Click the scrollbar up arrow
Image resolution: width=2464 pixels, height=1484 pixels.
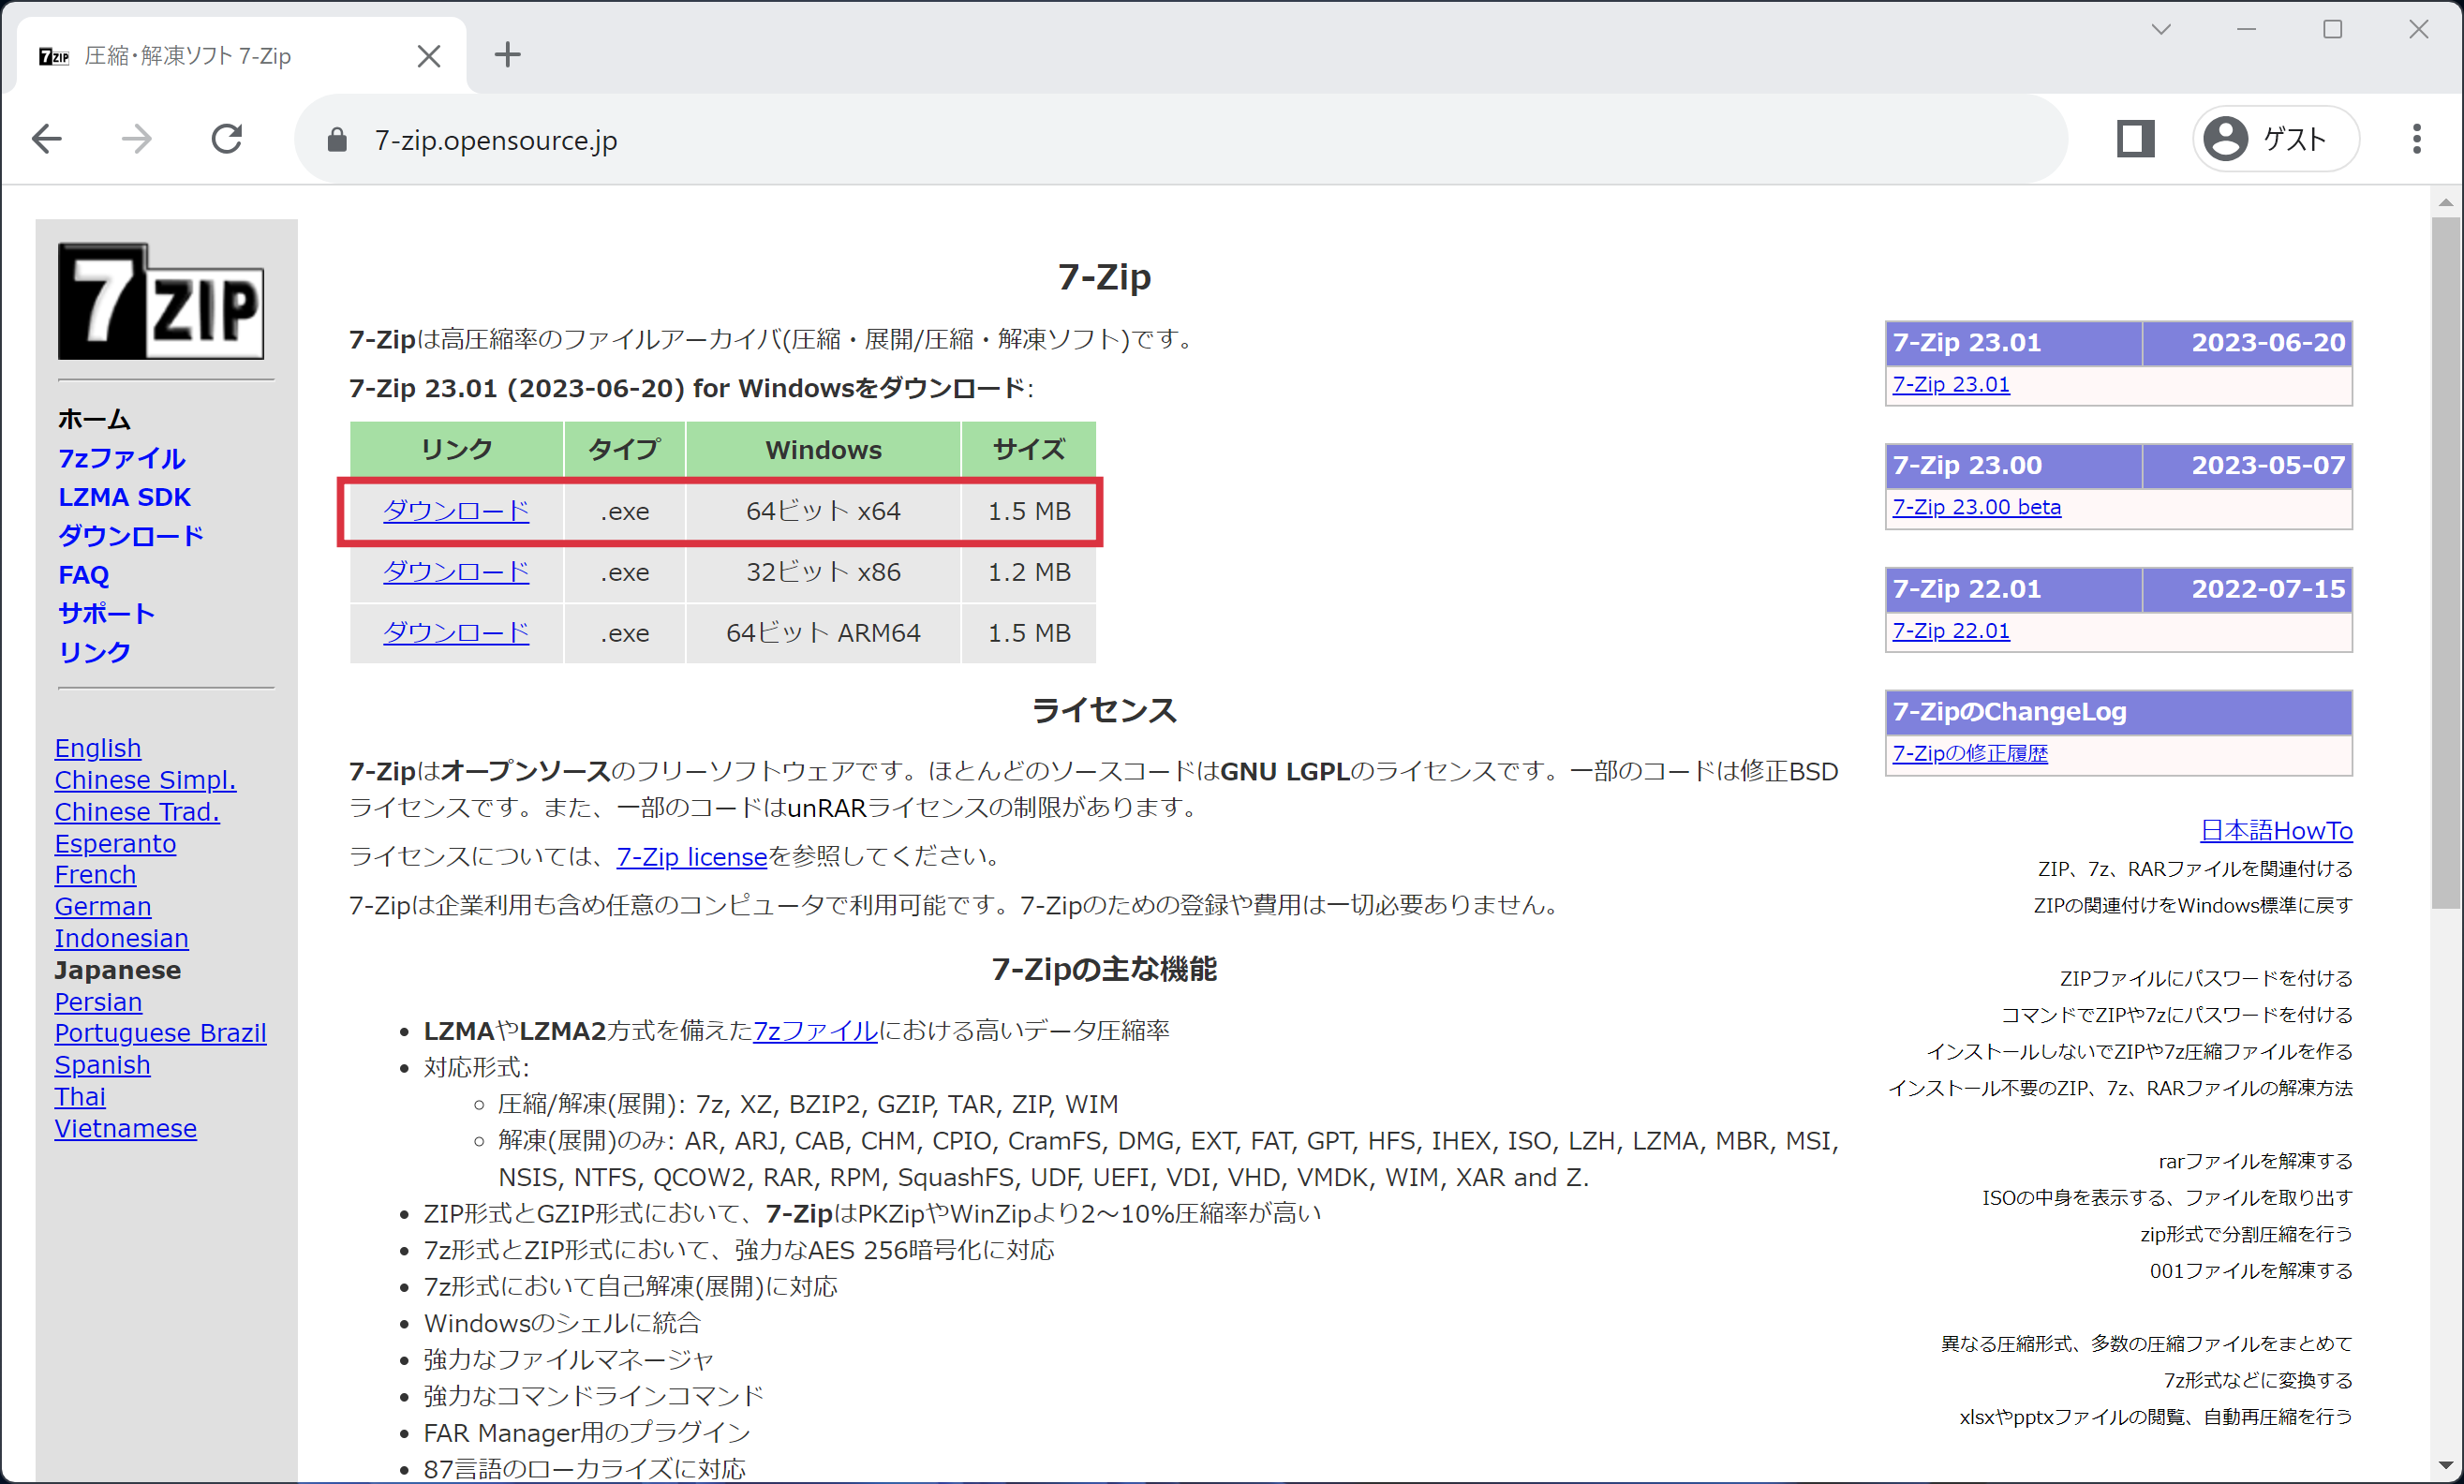tap(2446, 201)
